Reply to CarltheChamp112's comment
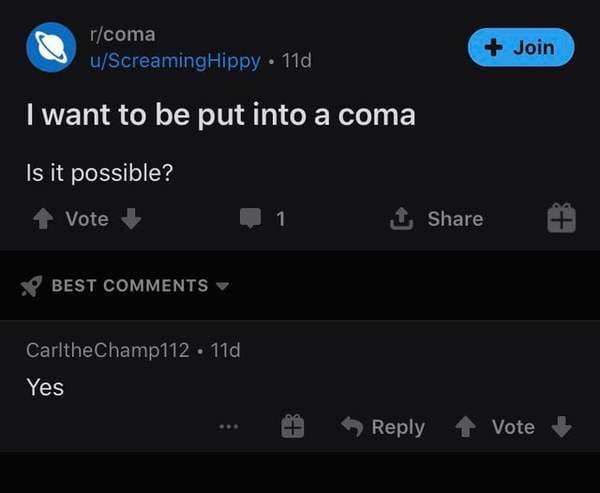Screen dimensions: 600x493 click(383, 426)
